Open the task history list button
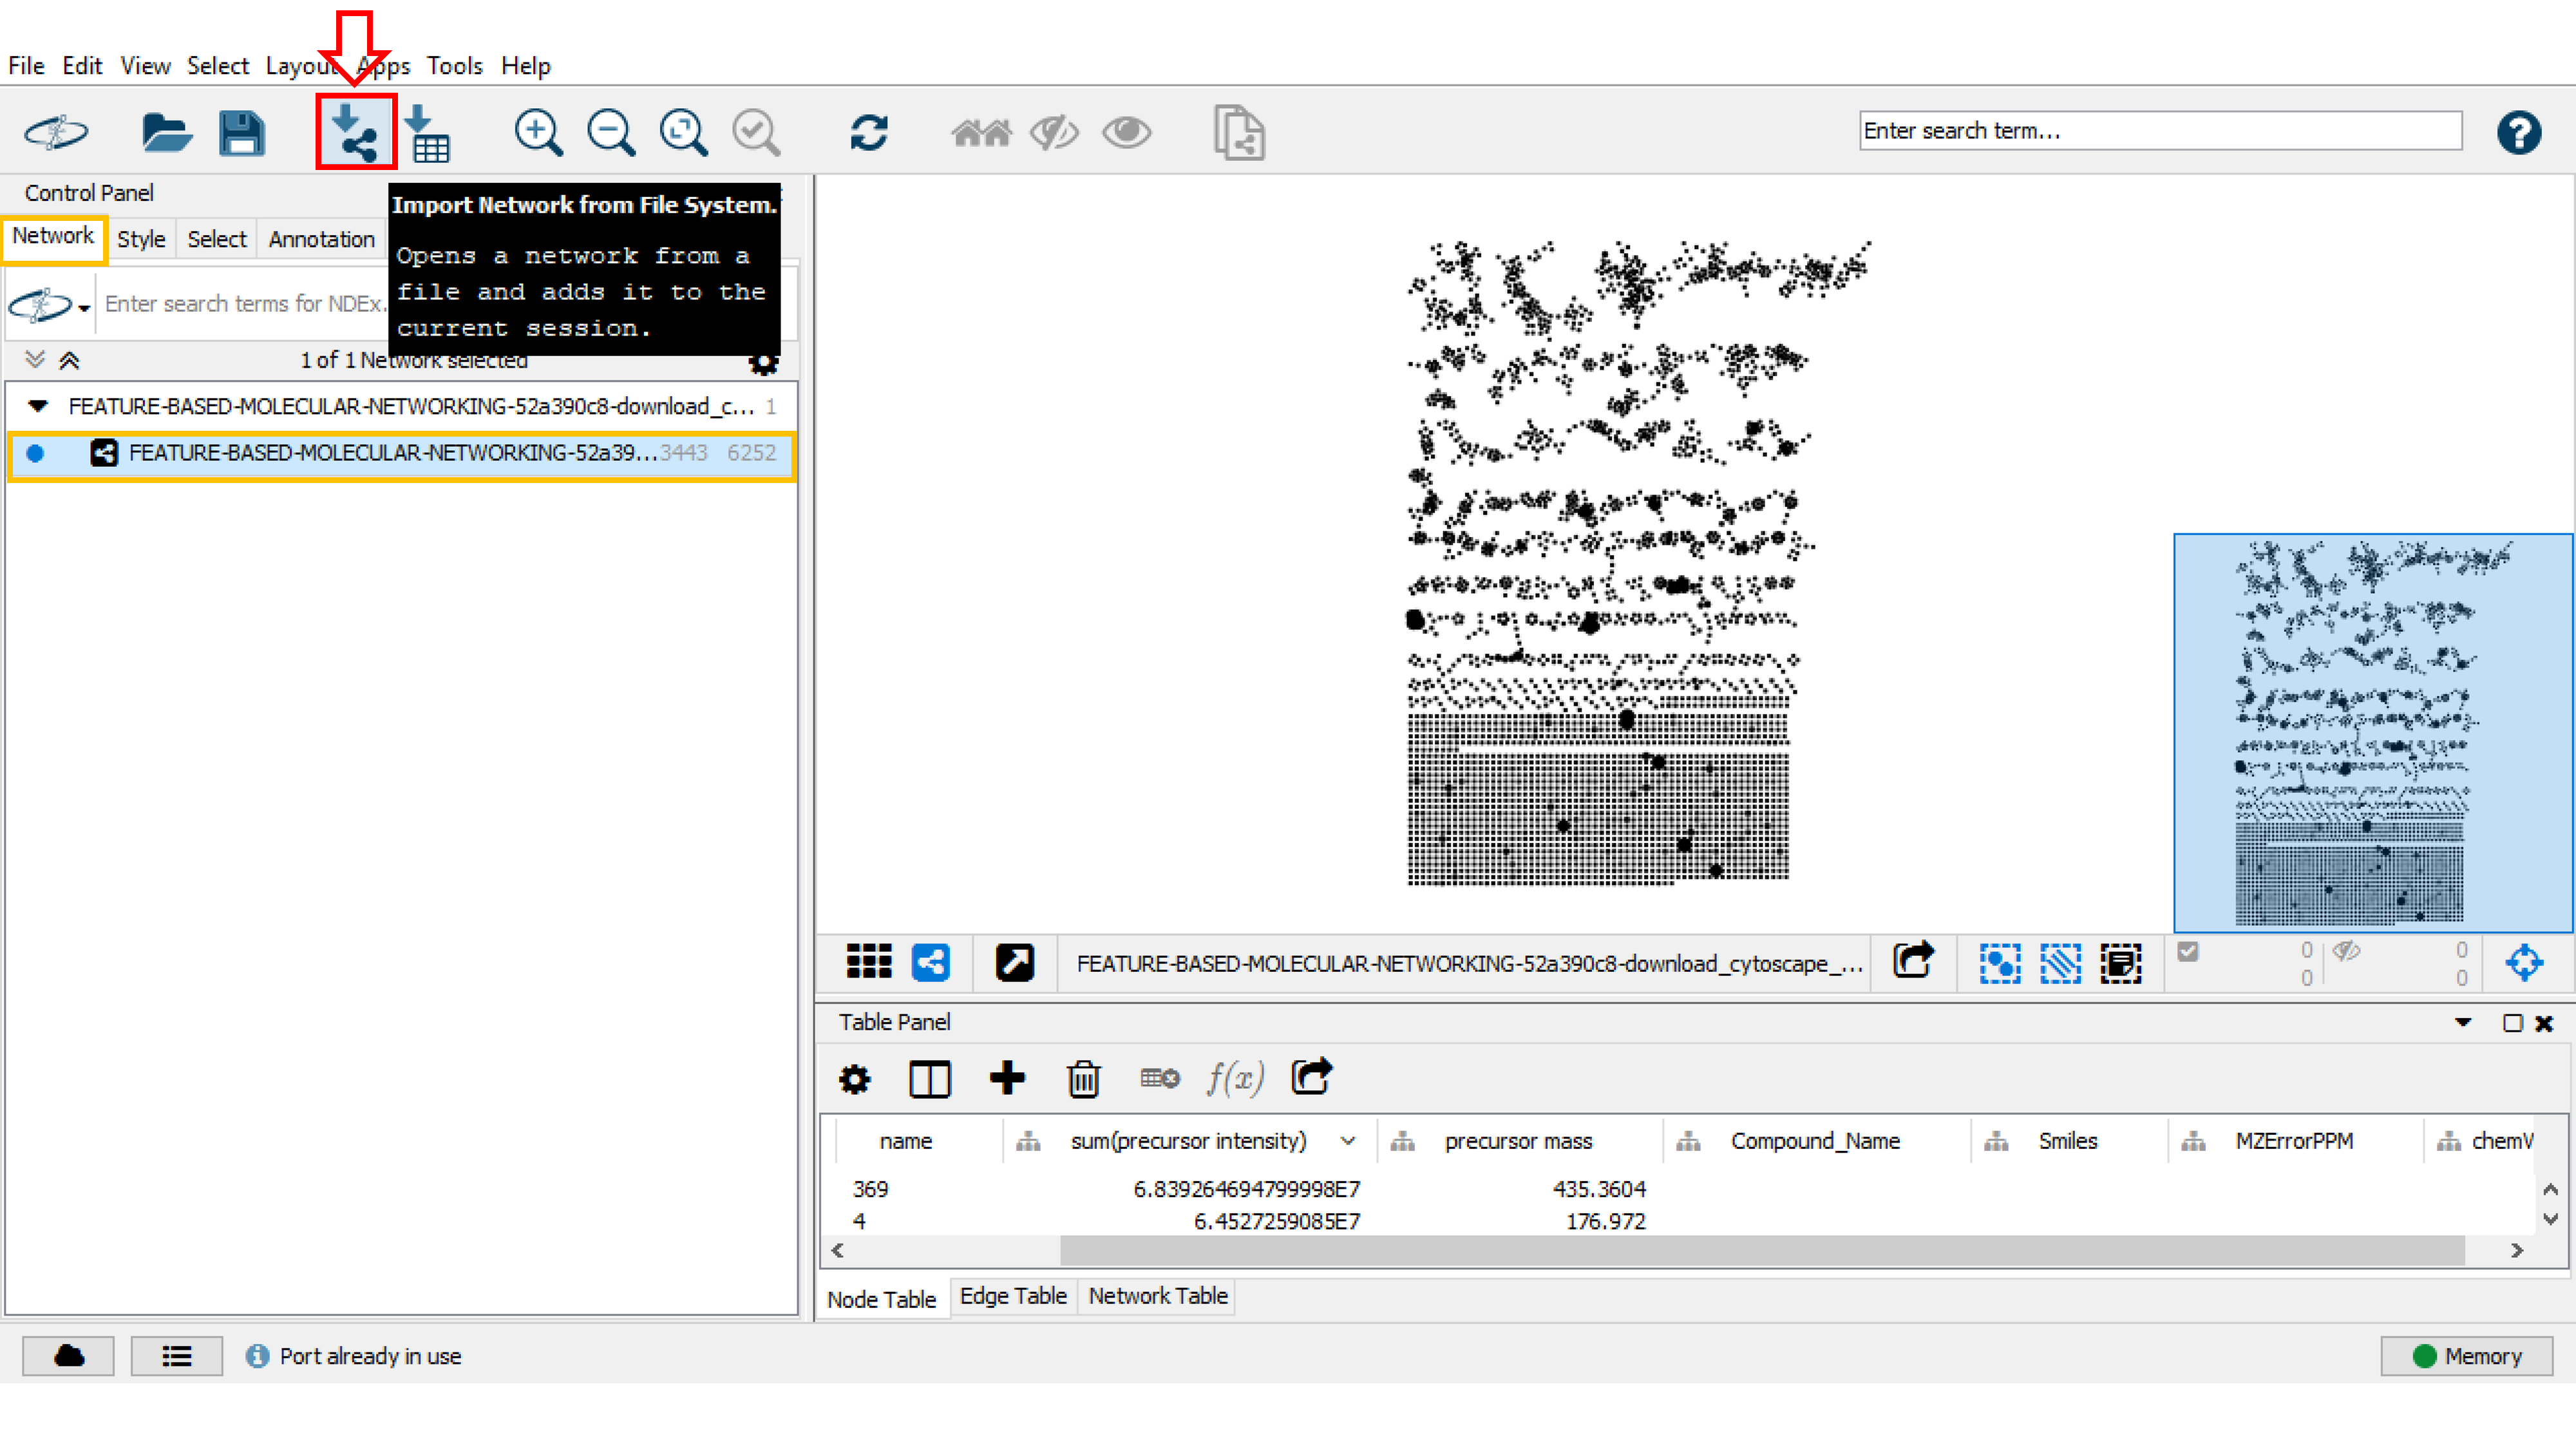 tap(176, 1355)
